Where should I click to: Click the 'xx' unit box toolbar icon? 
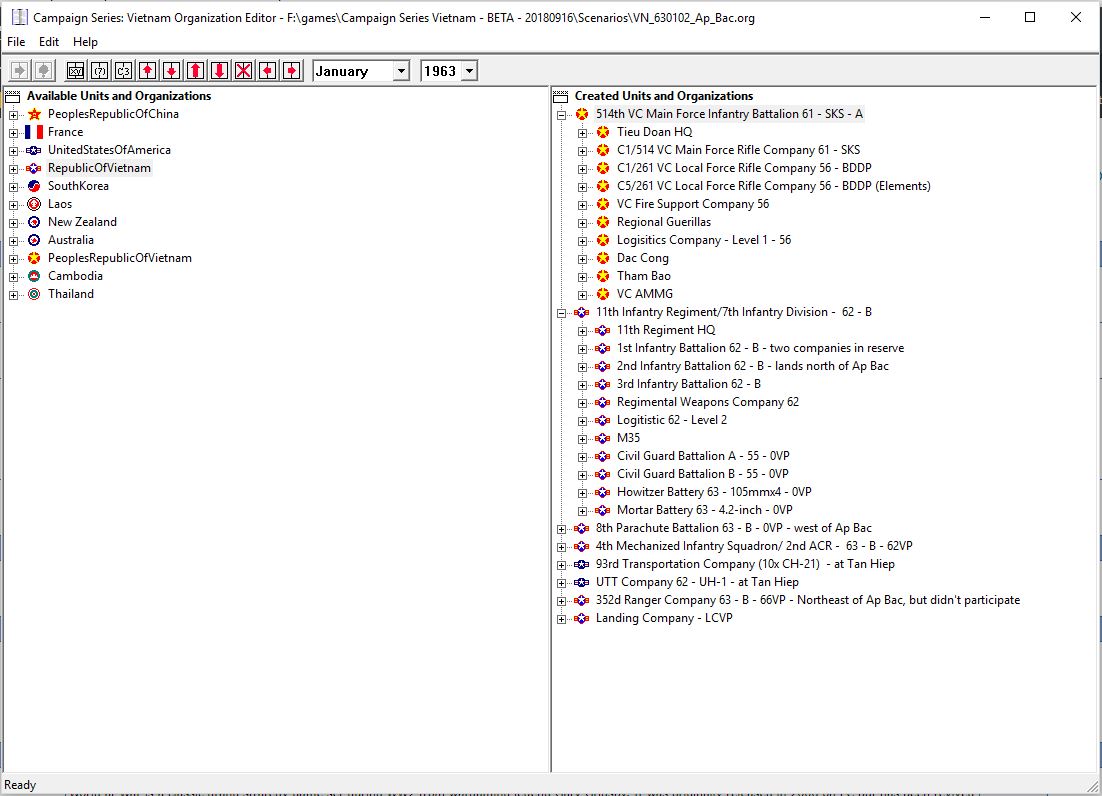(75, 71)
